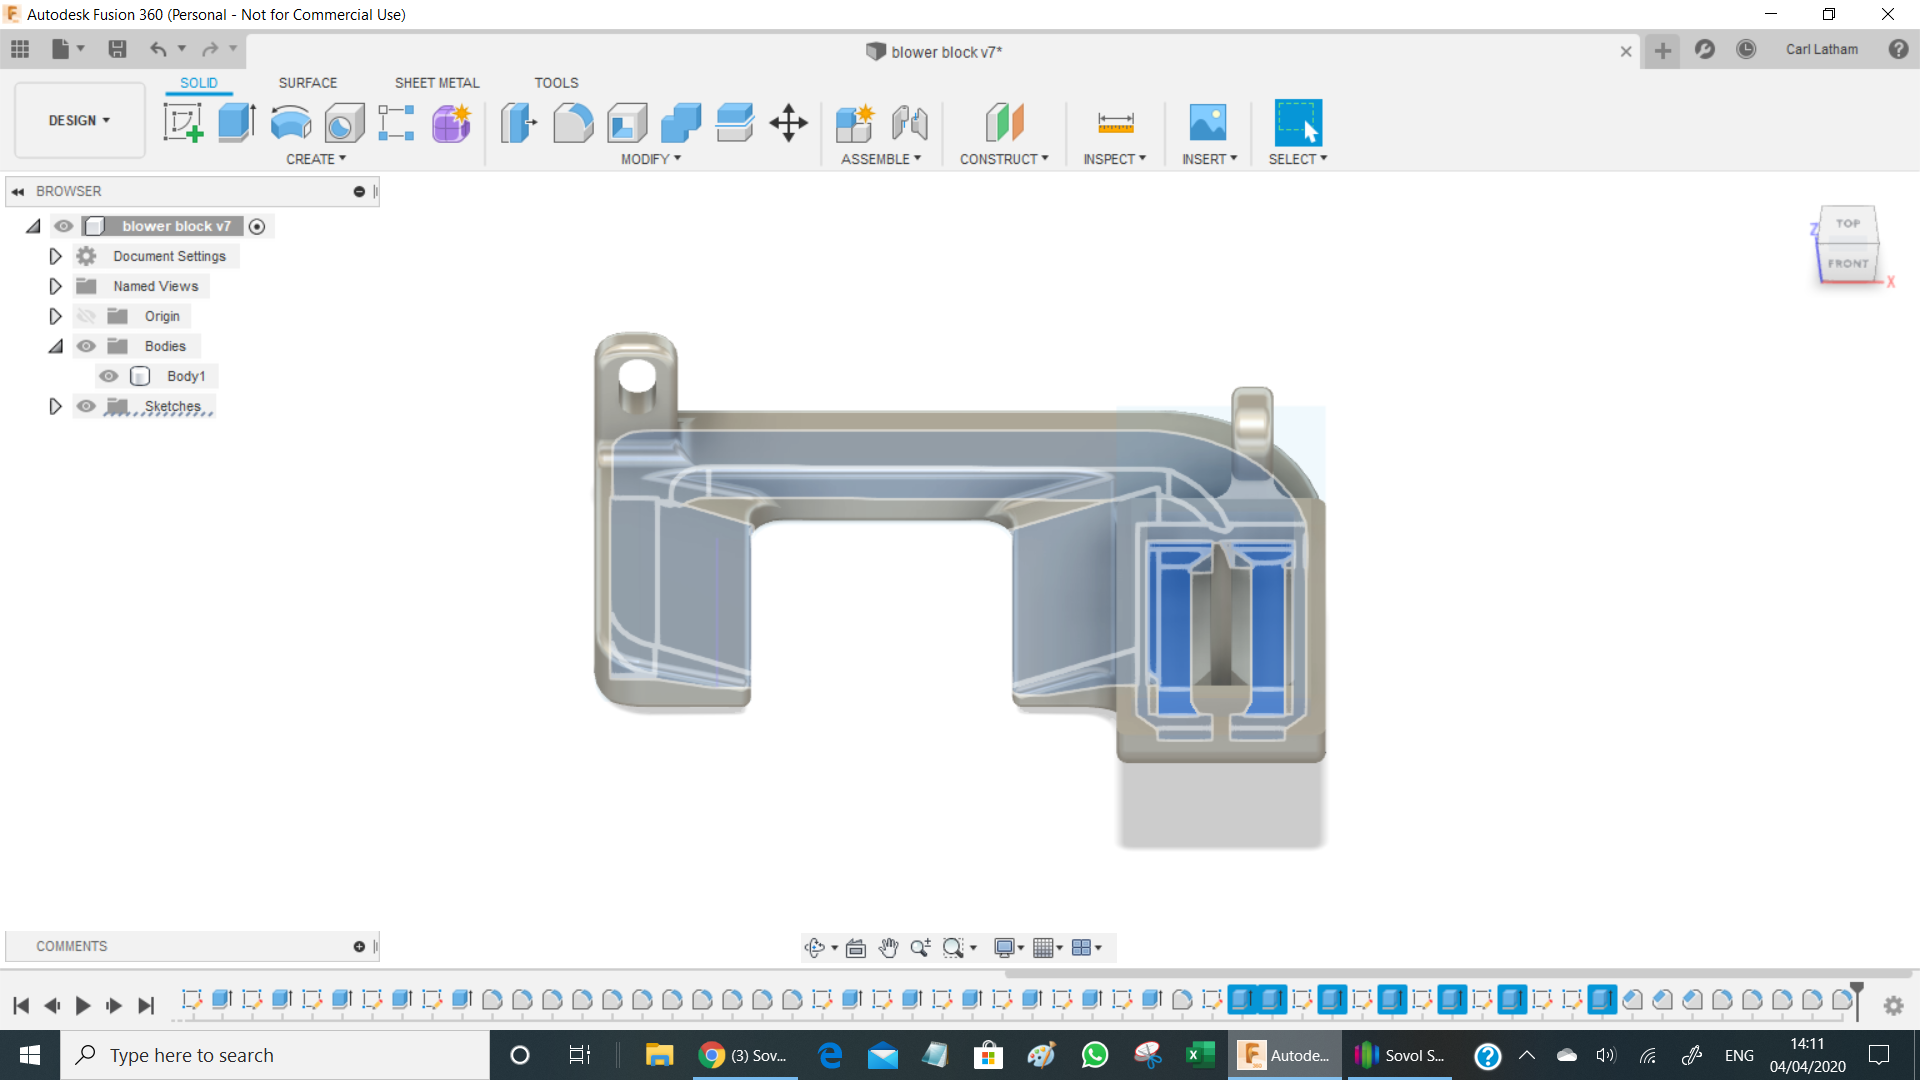Activate the Select tool icon
The image size is (1920, 1080).
tap(1298, 123)
